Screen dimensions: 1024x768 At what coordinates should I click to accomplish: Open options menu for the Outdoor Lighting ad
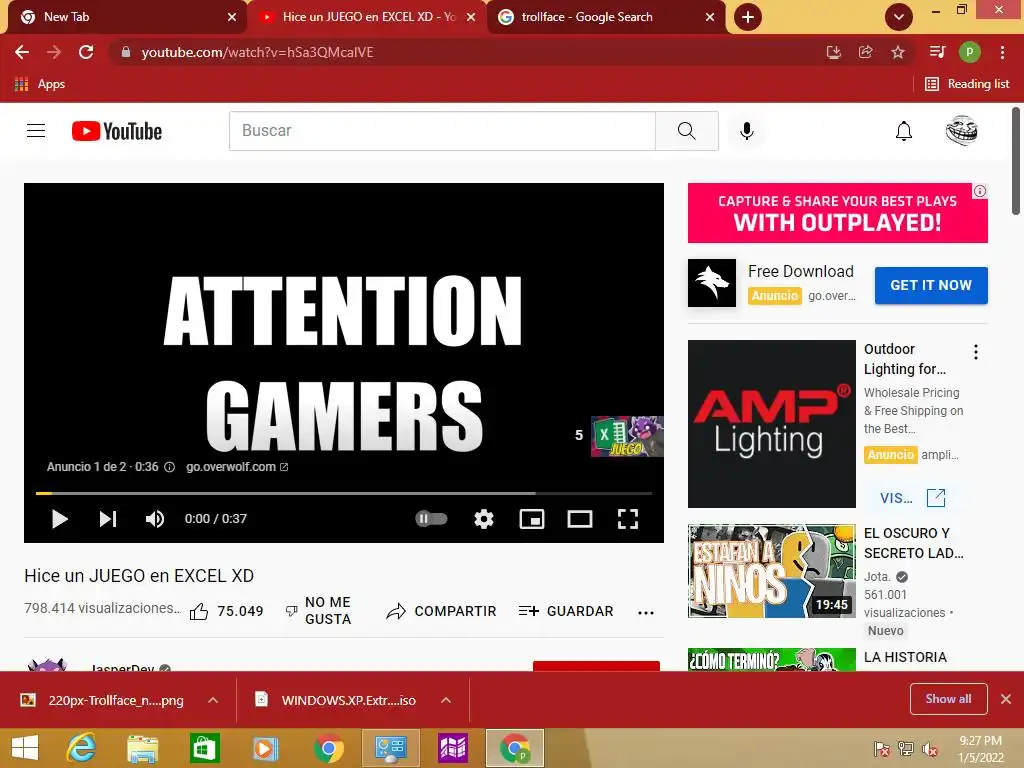click(976, 352)
